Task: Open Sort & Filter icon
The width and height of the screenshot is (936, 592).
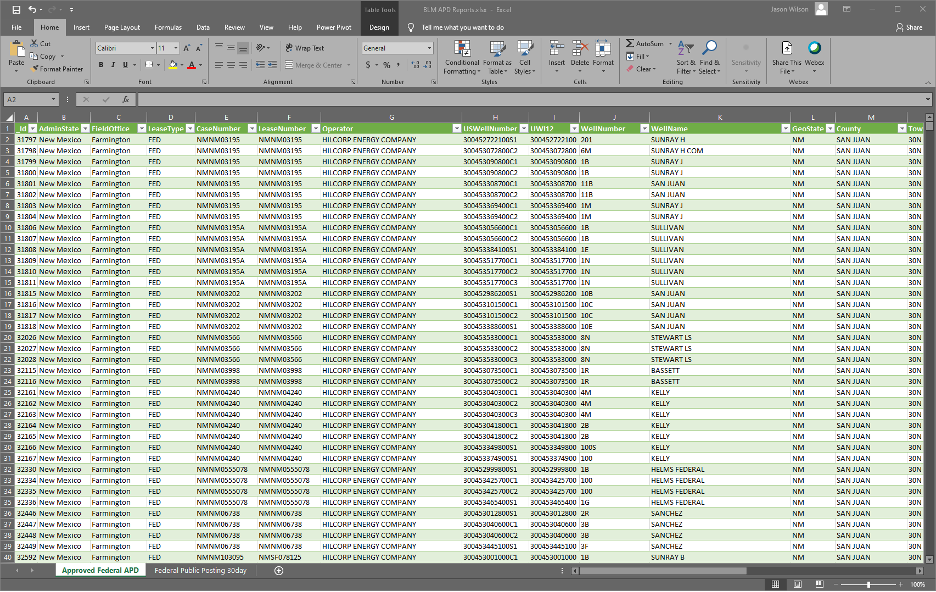Action: [685, 48]
